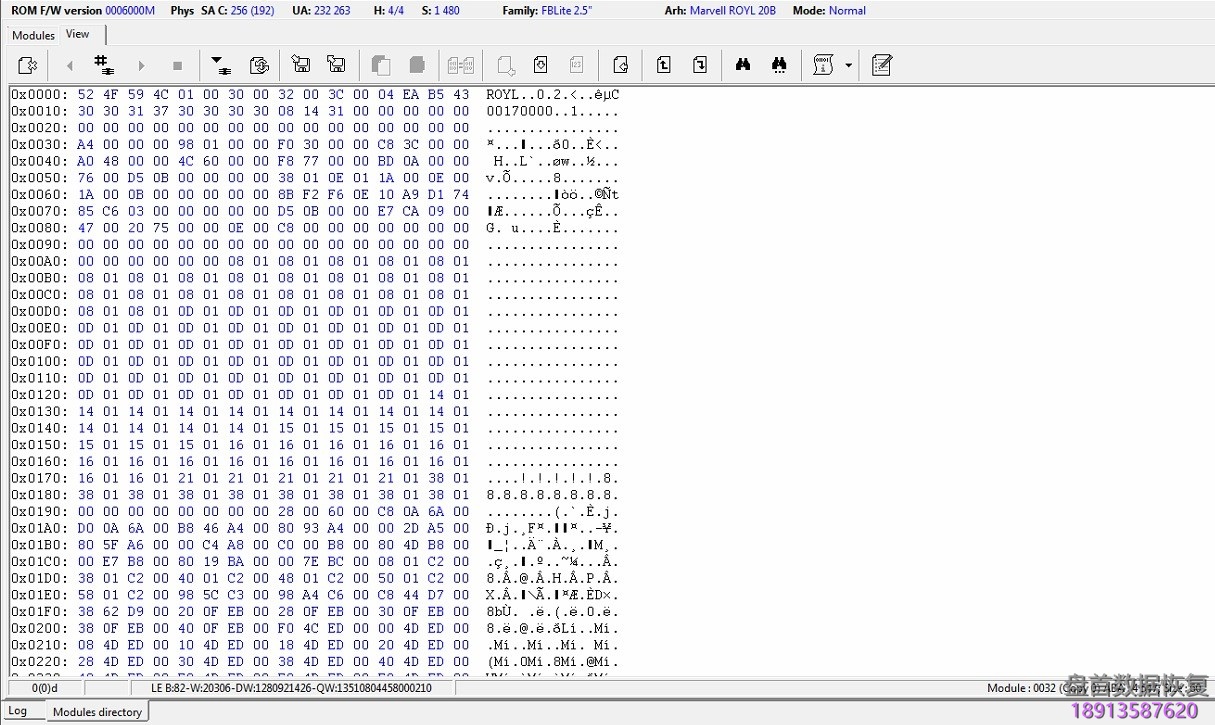The image size is (1215, 725).
Task: Click the grayed-out left arrow back button
Action: [69, 66]
